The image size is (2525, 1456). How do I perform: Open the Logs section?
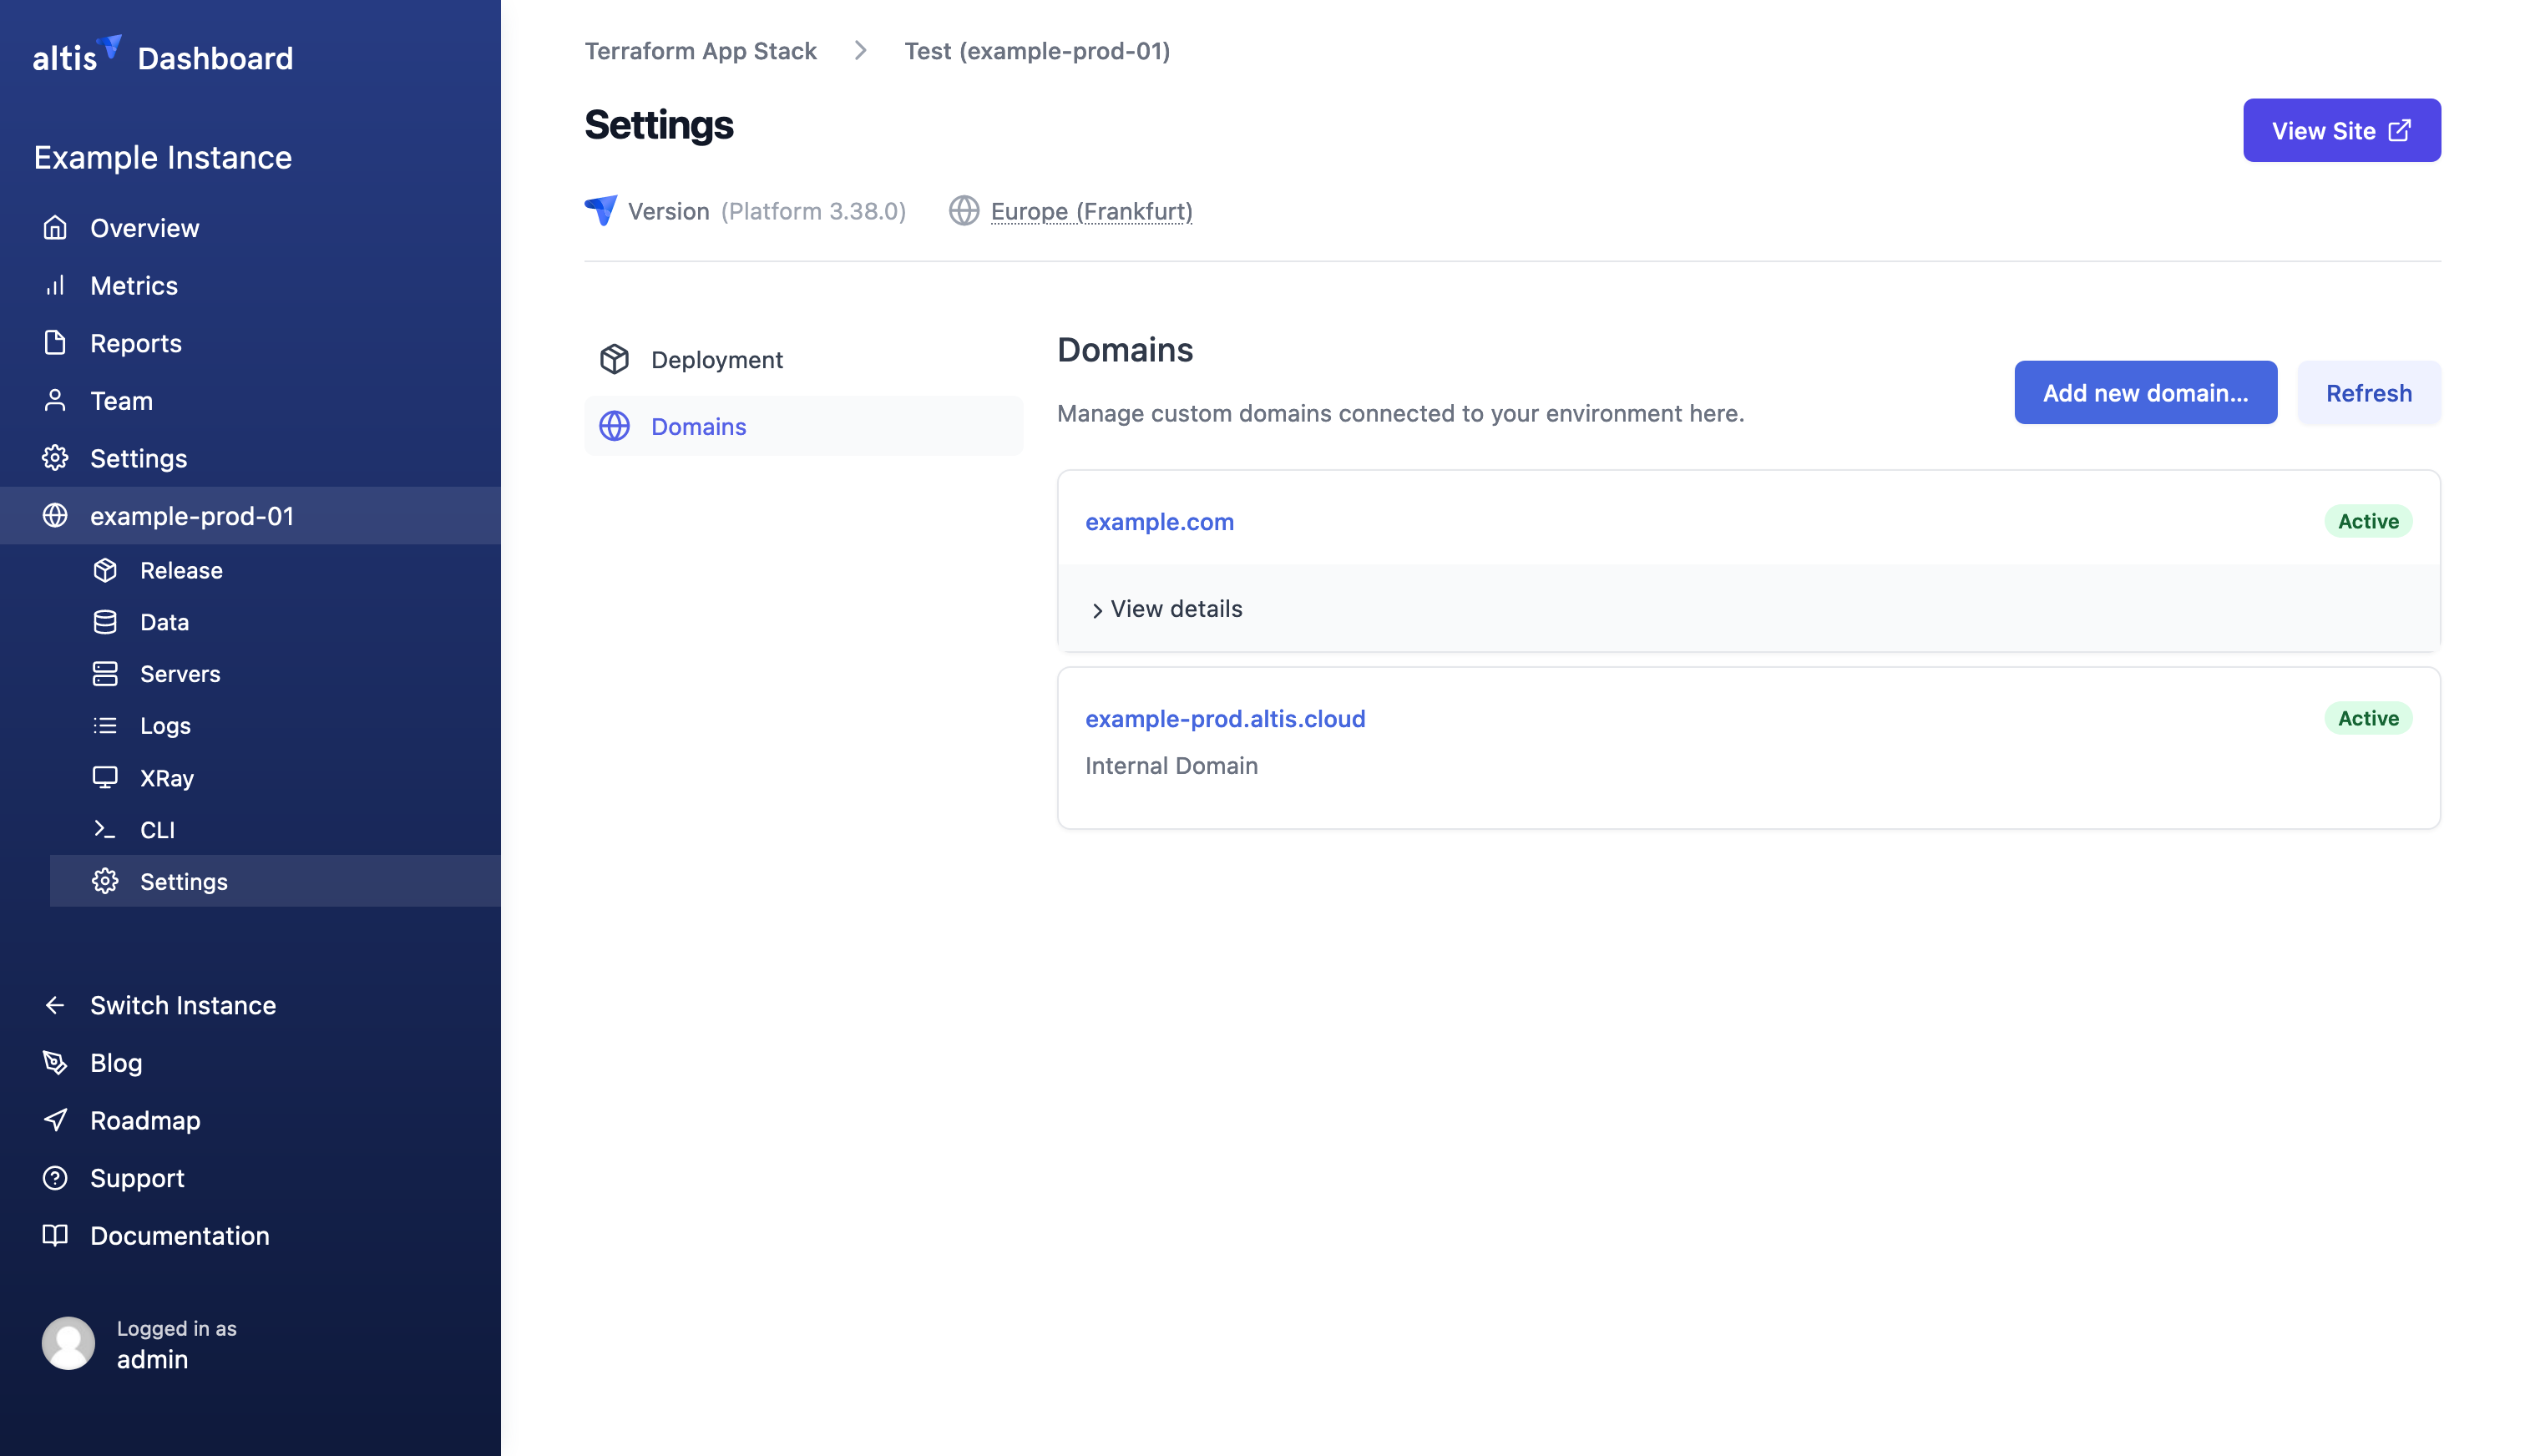click(275, 726)
